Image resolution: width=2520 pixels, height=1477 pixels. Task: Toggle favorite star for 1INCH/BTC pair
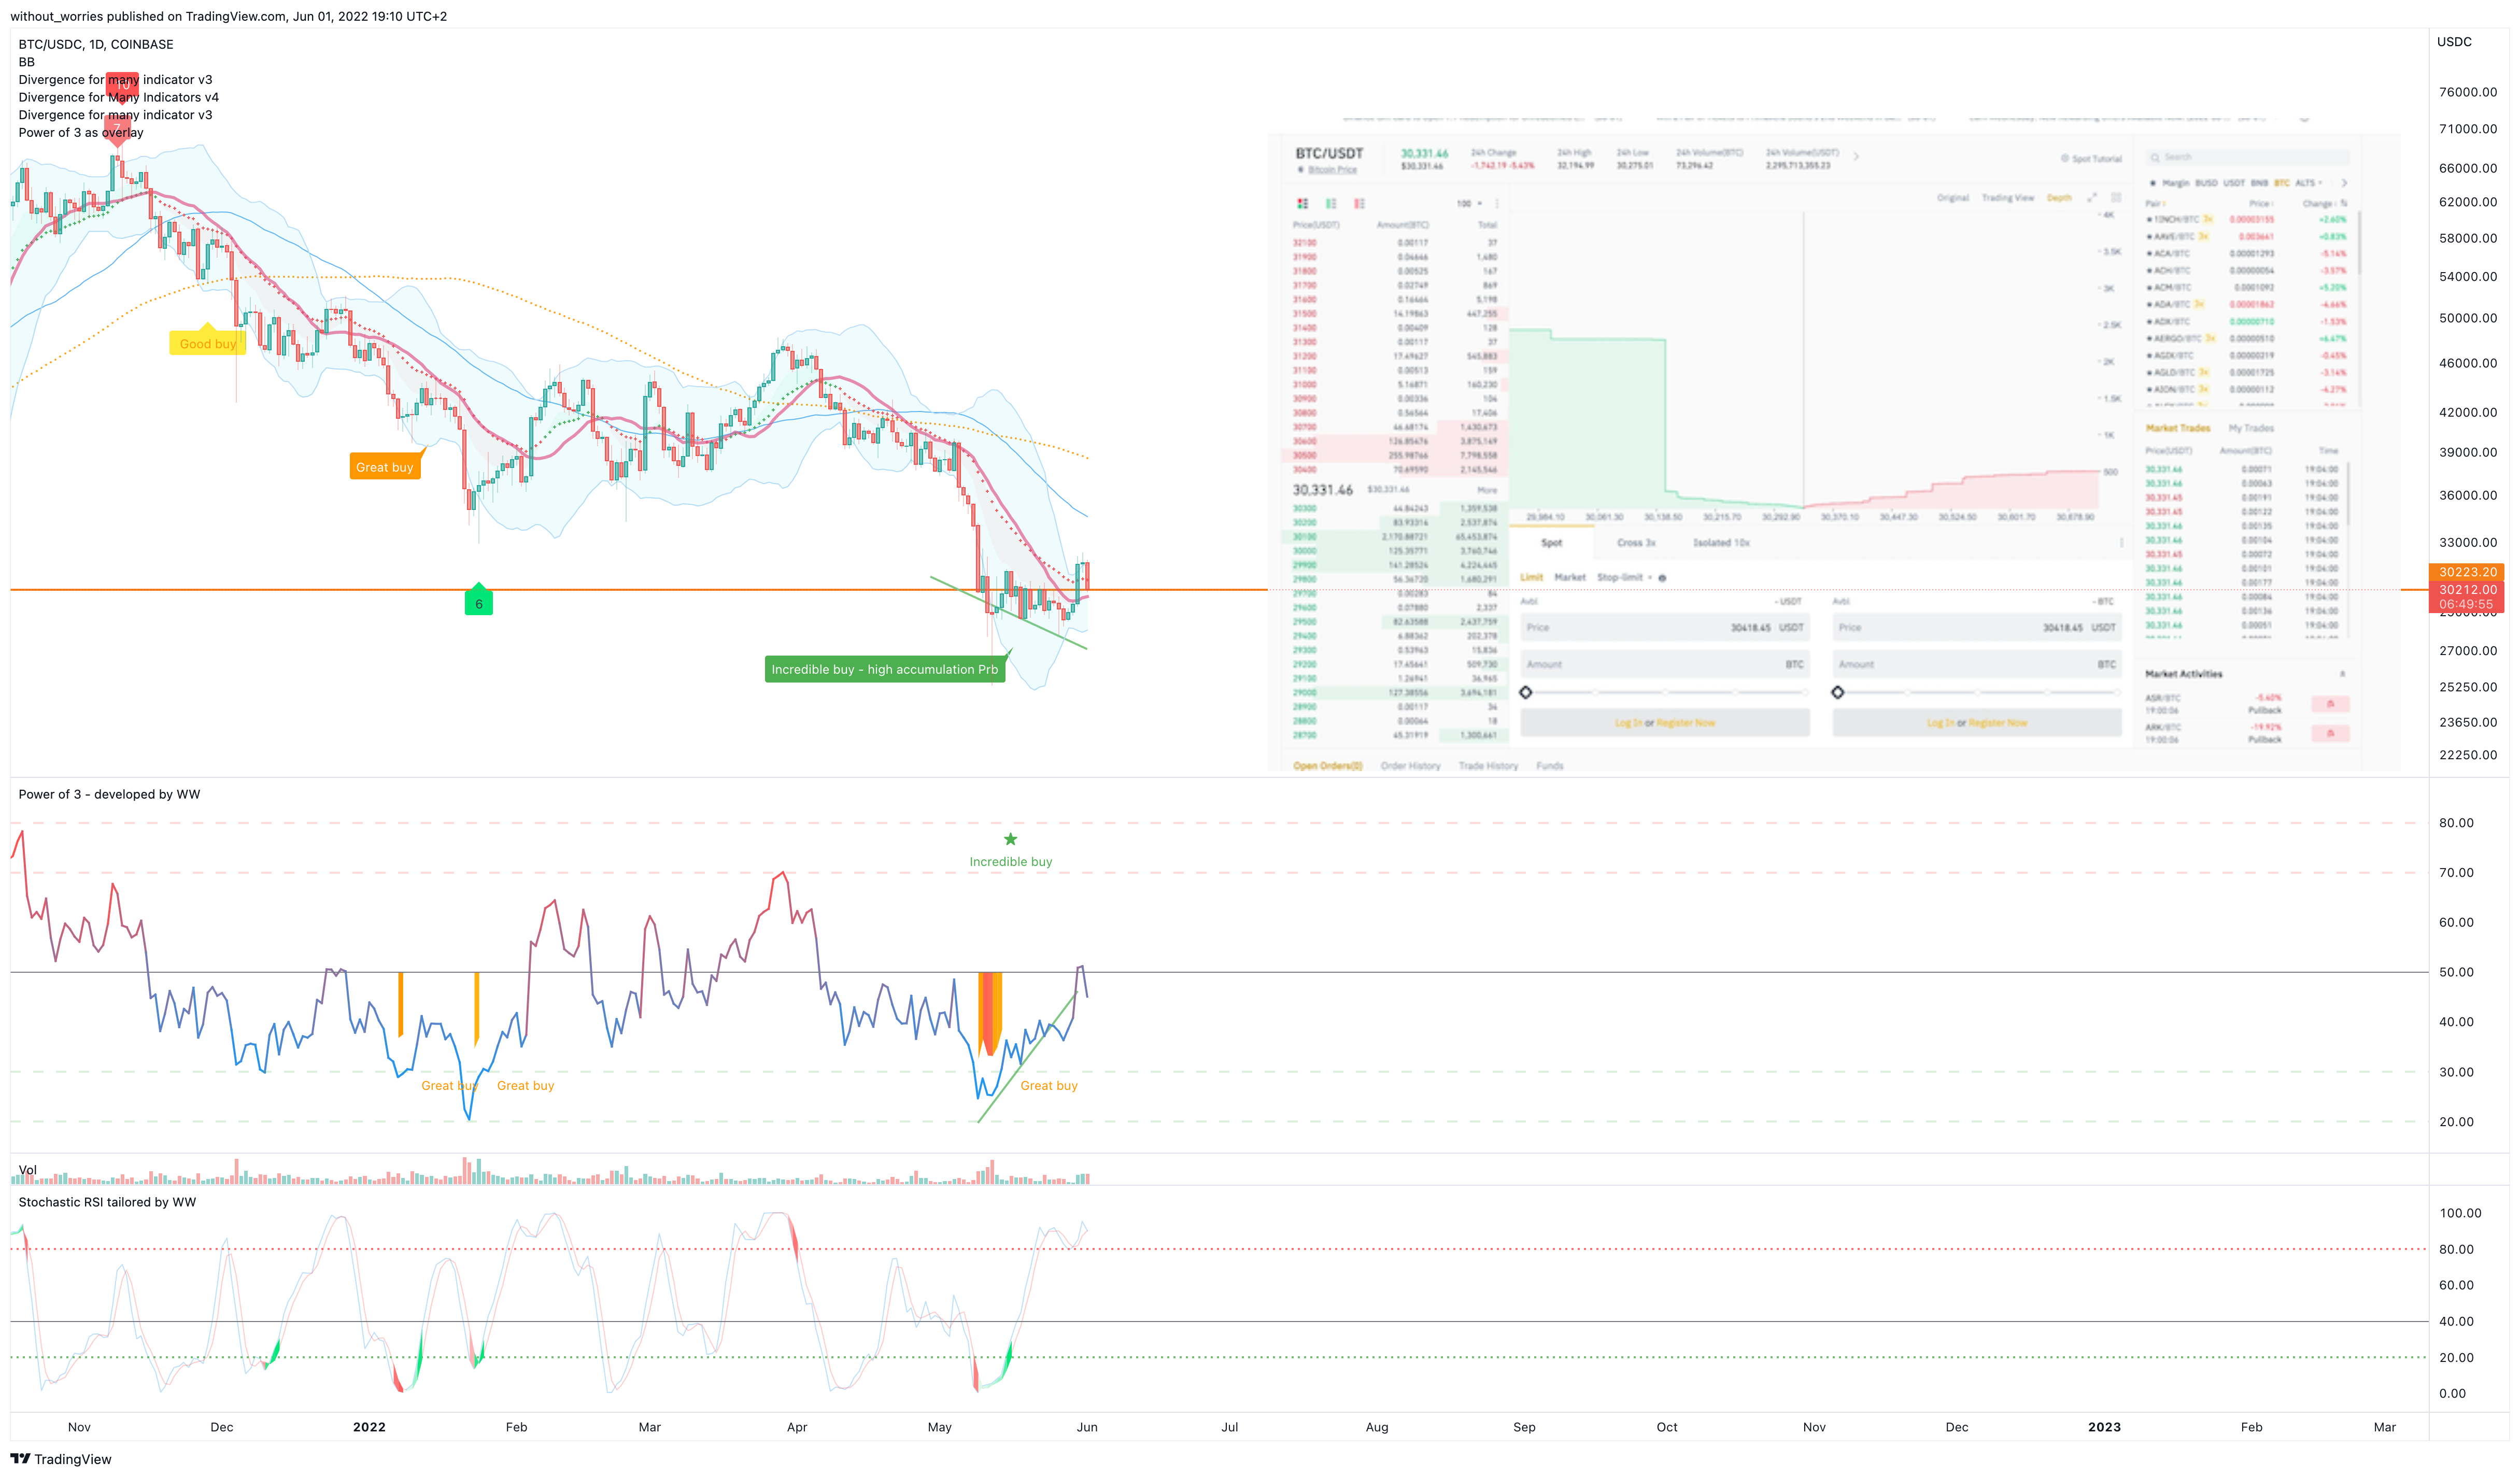click(2149, 219)
